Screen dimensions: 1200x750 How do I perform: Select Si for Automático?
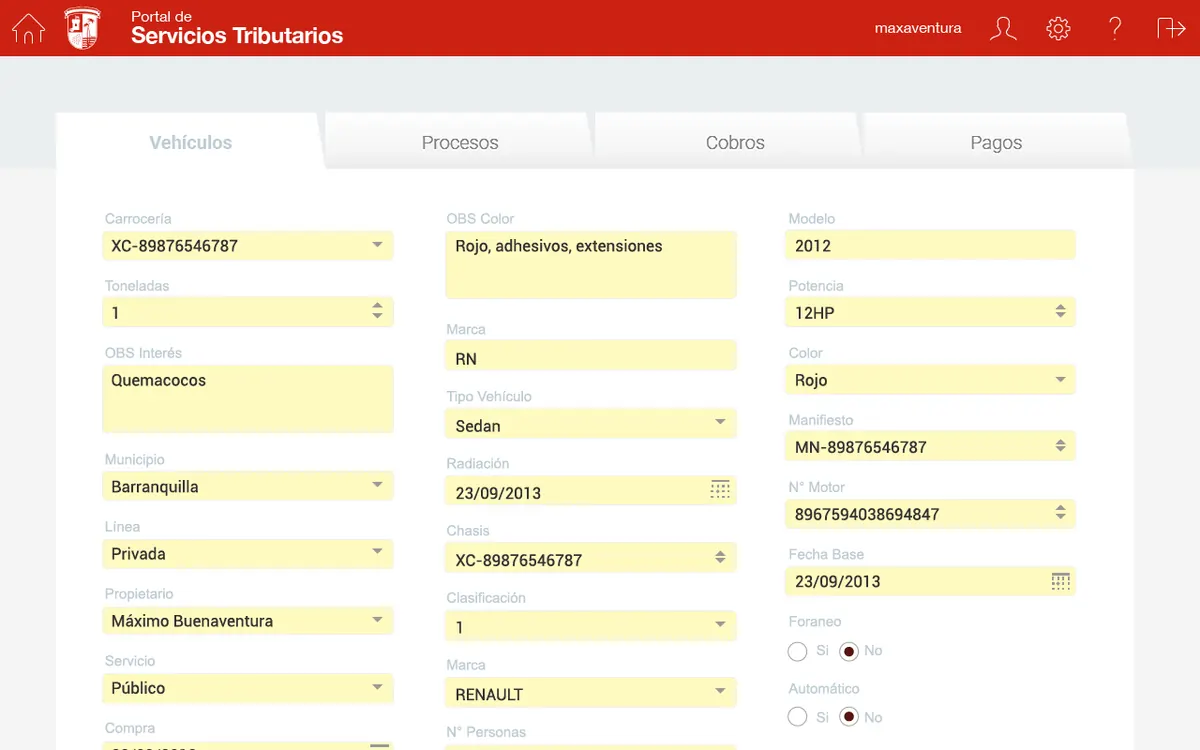coord(797,717)
